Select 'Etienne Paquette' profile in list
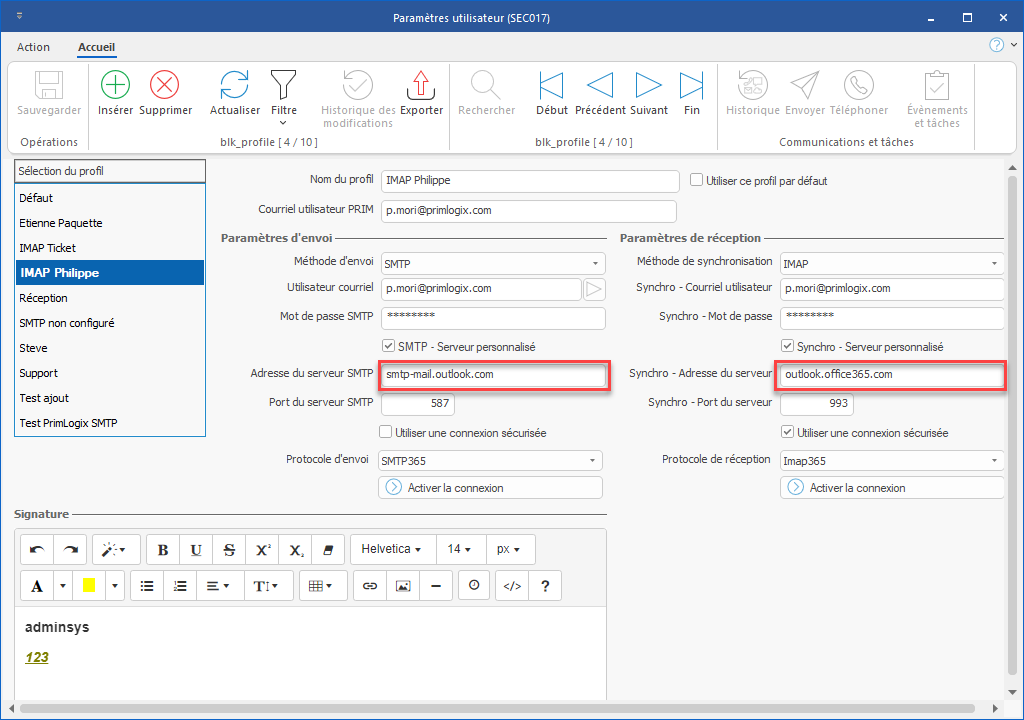 point(61,223)
